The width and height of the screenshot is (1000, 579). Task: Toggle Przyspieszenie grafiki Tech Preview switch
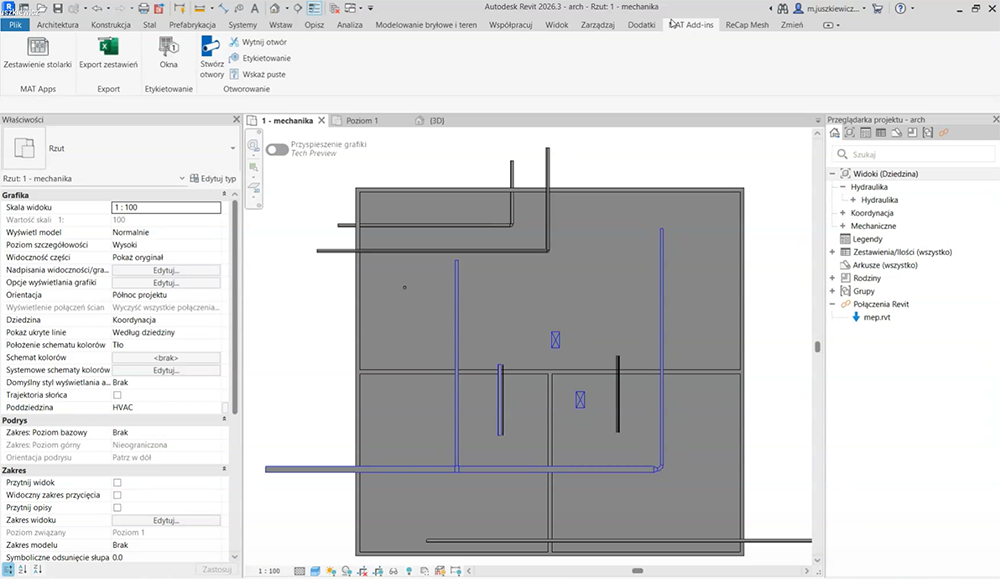tap(276, 149)
